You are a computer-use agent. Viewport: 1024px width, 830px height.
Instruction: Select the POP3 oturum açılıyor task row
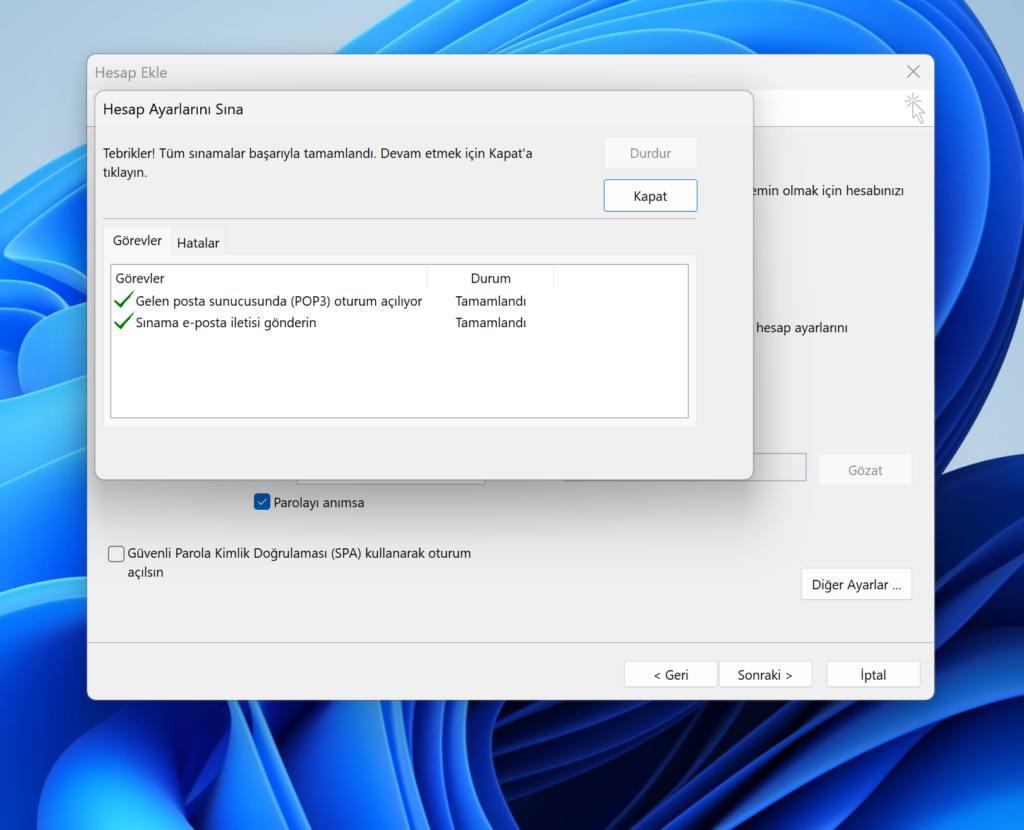pyautogui.click(x=278, y=301)
